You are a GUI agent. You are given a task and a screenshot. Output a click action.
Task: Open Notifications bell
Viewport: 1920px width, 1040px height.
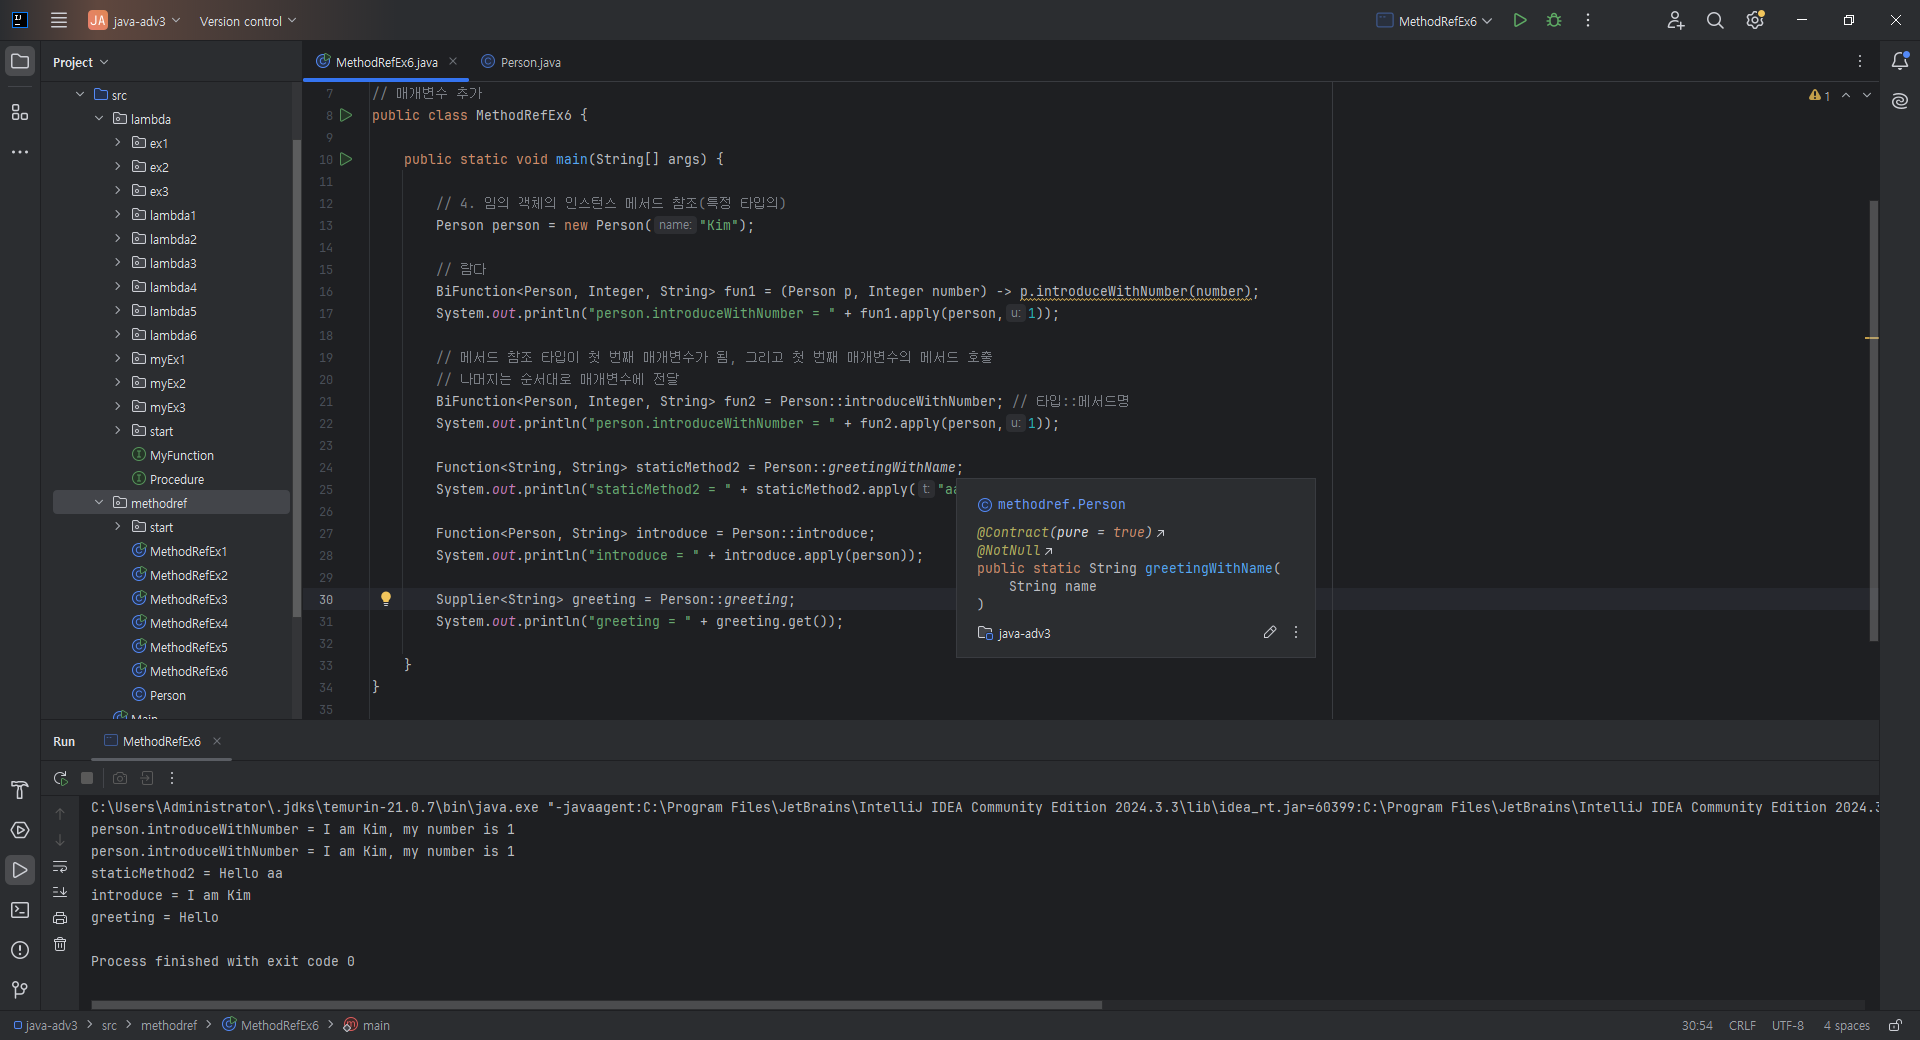(x=1900, y=61)
